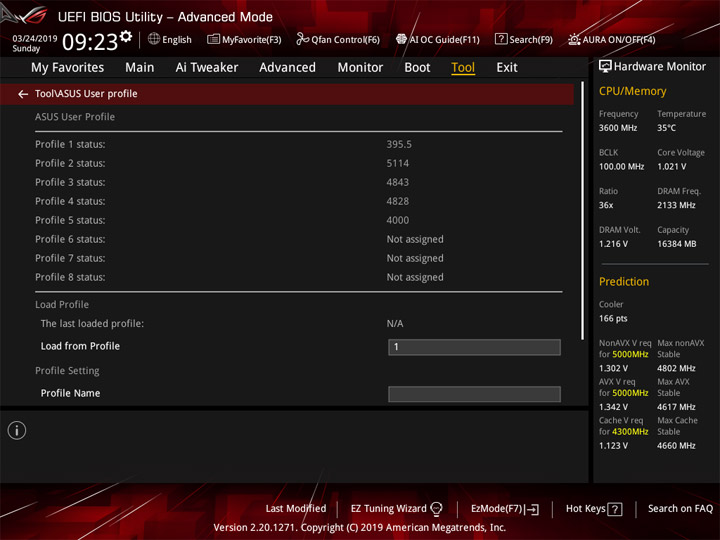Click Profile Name label
This screenshot has height=540, width=720.
coord(70,393)
